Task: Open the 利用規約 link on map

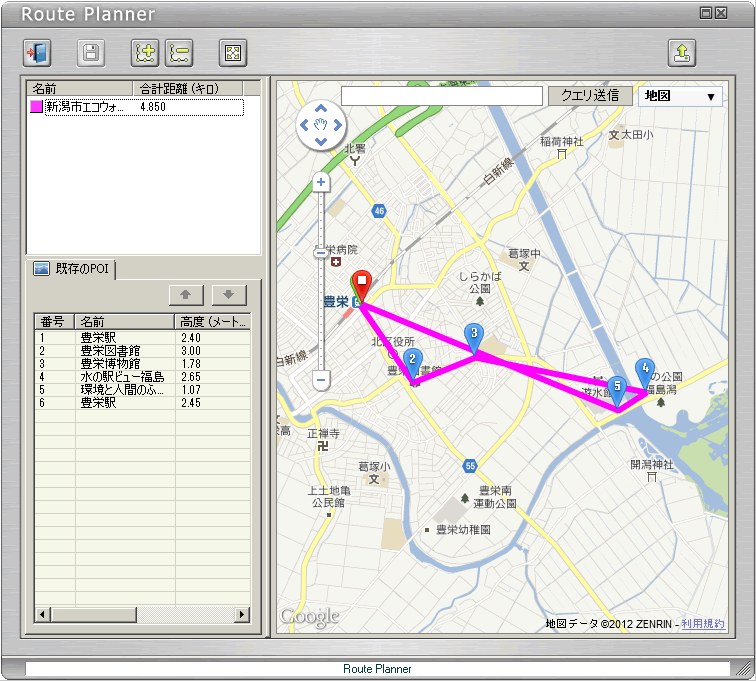Action: pyautogui.click(x=703, y=624)
